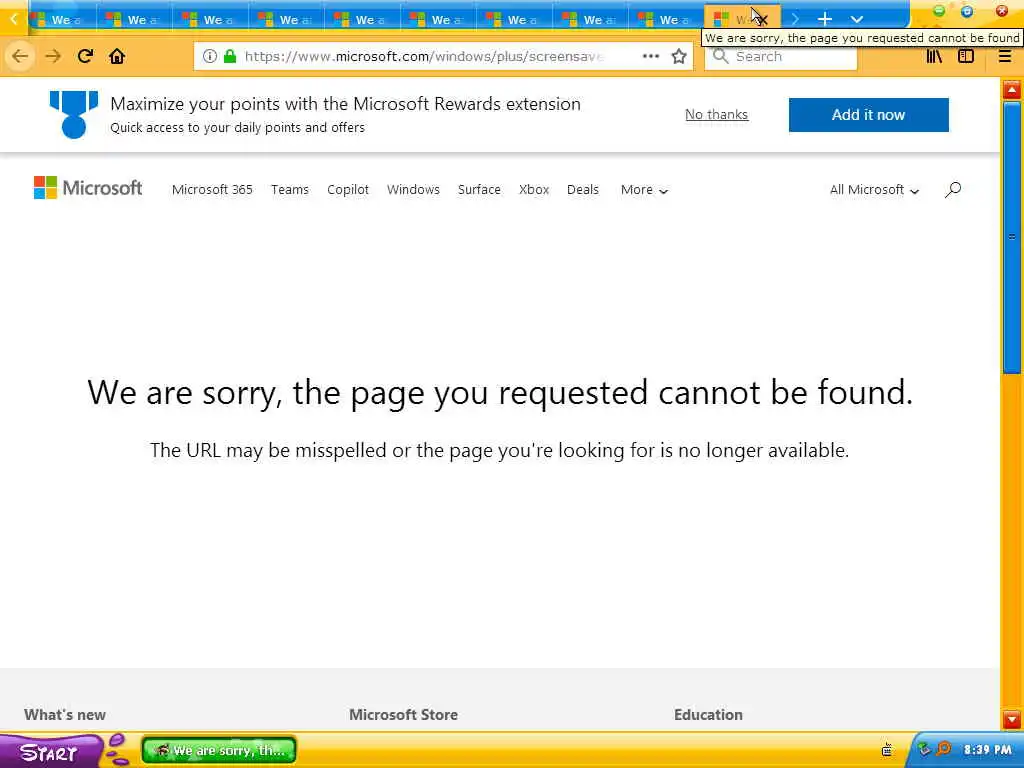Click the system tray clock 8:39 PM

pyautogui.click(x=987, y=750)
